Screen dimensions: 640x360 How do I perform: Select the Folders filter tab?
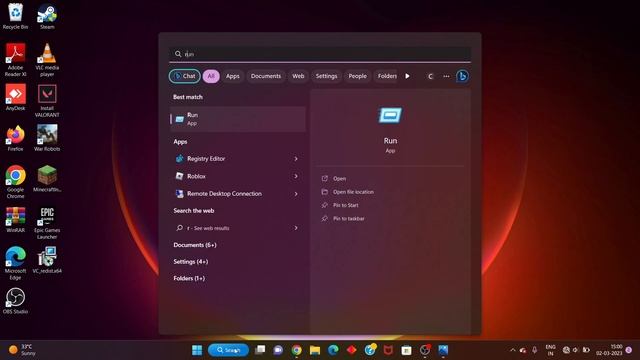pos(386,76)
